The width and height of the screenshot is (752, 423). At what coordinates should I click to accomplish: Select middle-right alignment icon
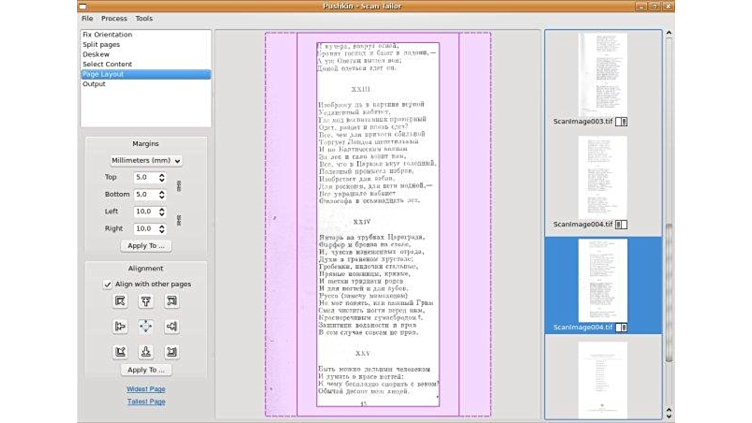point(171,327)
